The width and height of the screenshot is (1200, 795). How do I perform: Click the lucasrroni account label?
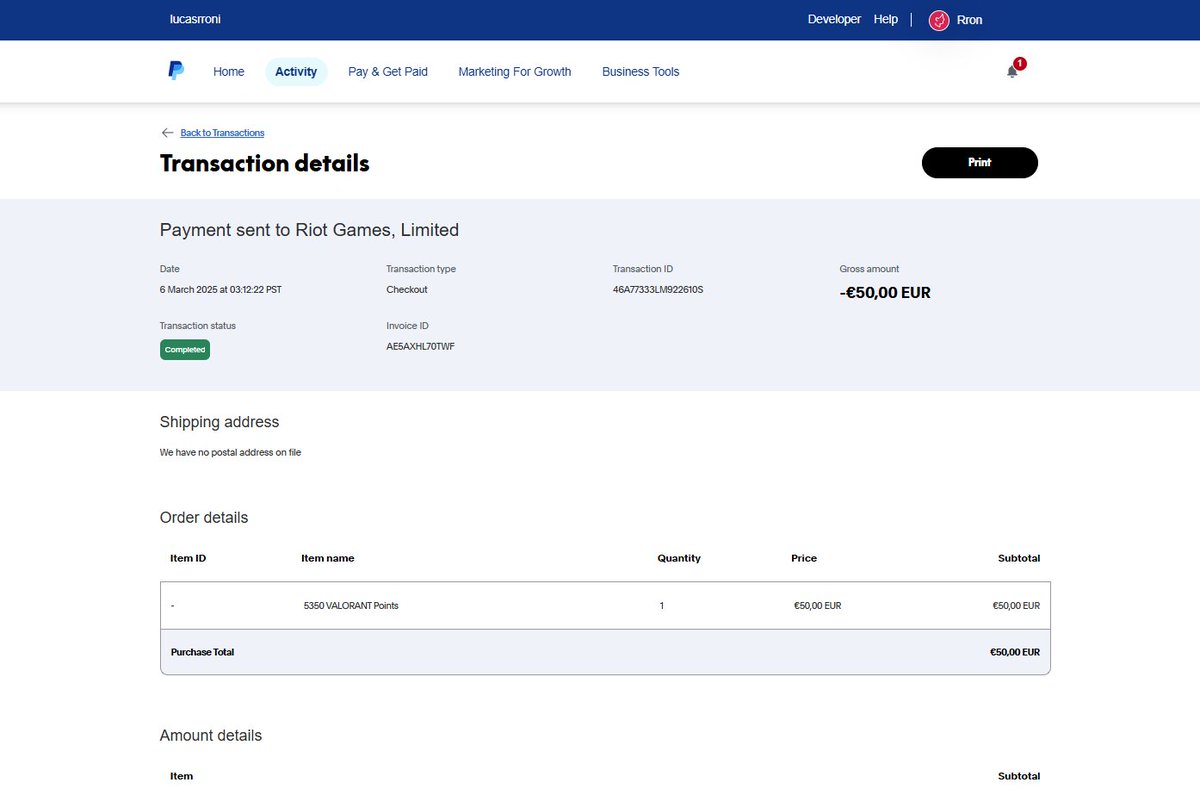(x=196, y=19)
